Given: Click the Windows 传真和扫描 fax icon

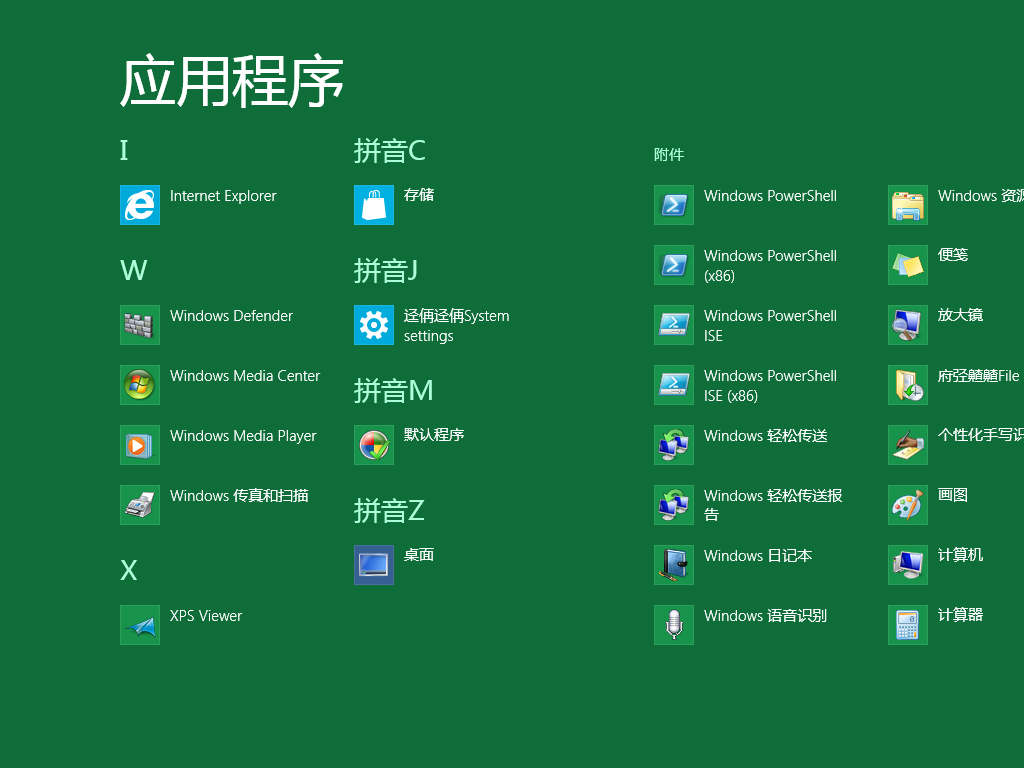Looking at the screenshot, I should pos(140,505).
